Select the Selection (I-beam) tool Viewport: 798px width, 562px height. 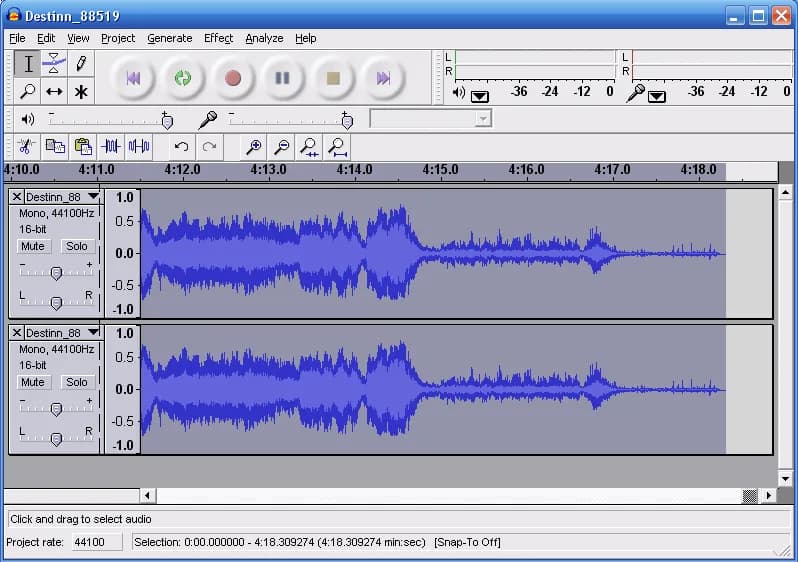(x=28, y=64)
